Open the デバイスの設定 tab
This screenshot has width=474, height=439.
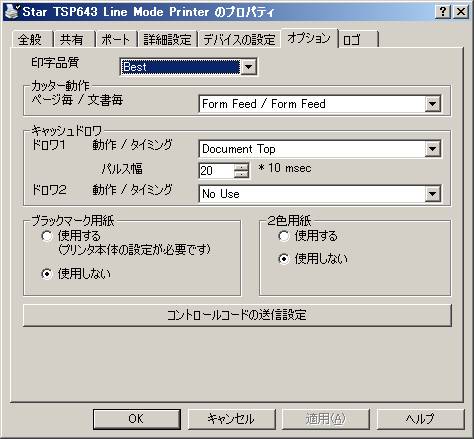point(239,40)
